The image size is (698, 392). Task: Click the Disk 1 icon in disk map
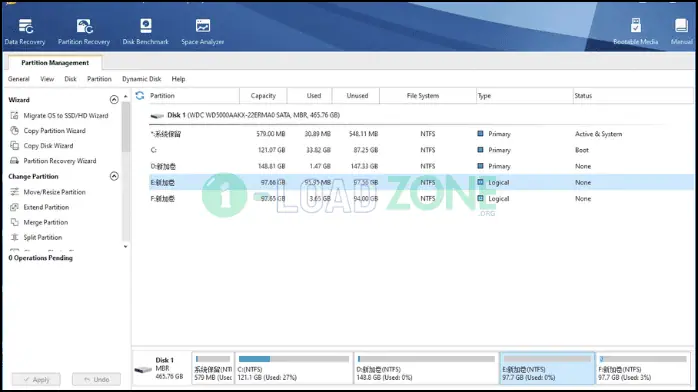(x=143, y=370)
